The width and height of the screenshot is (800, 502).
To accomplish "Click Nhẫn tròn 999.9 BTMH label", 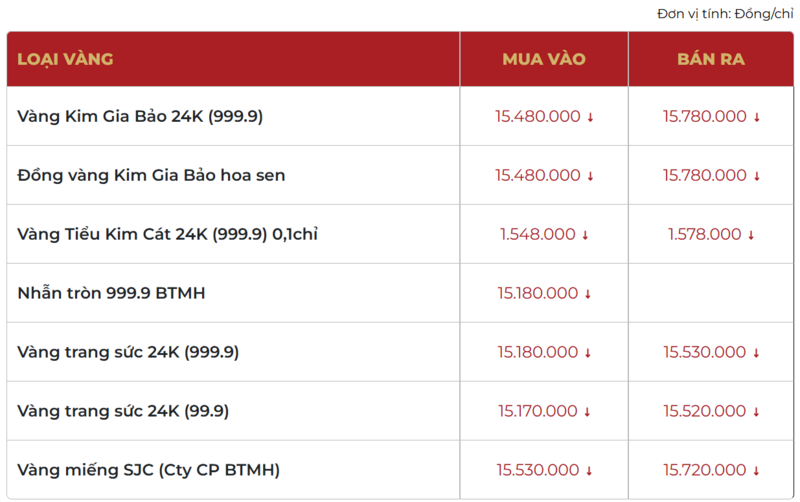I will [111, 293].
